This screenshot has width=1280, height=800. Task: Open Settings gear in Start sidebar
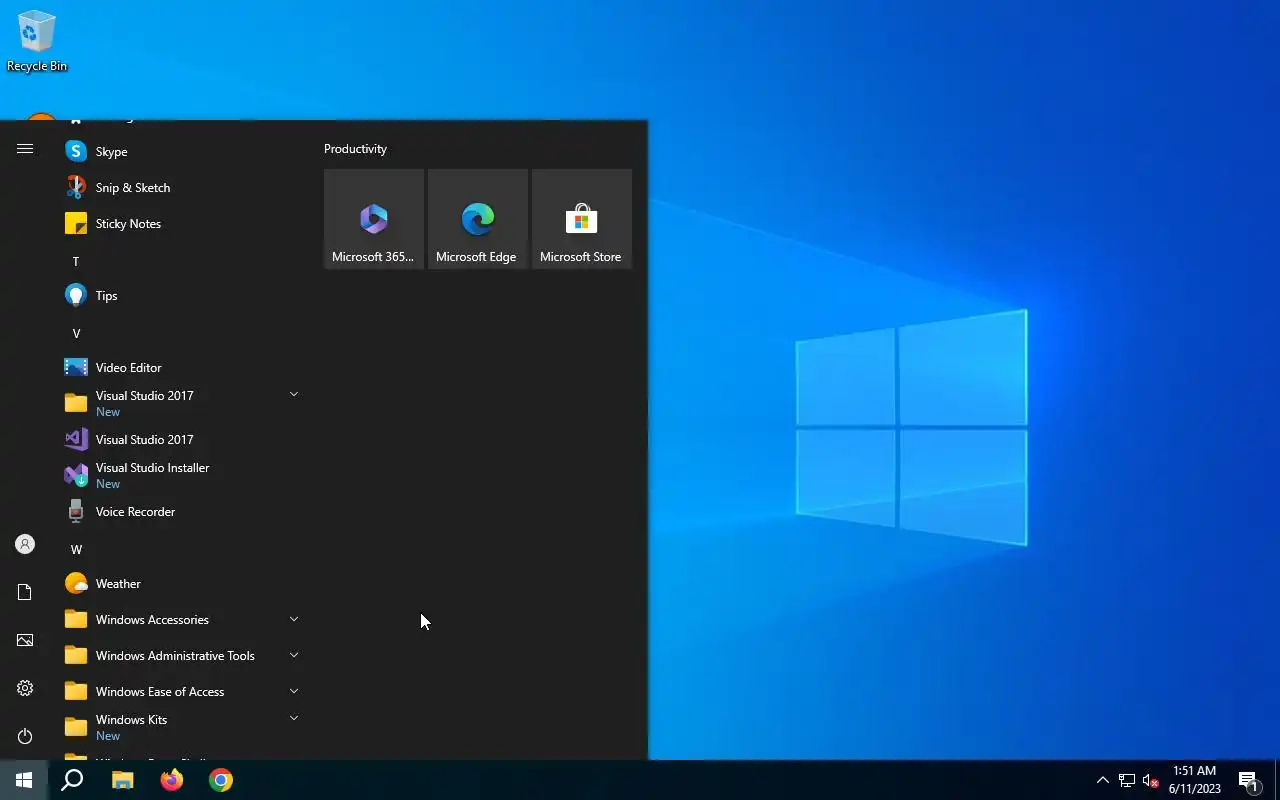point(25,688)
